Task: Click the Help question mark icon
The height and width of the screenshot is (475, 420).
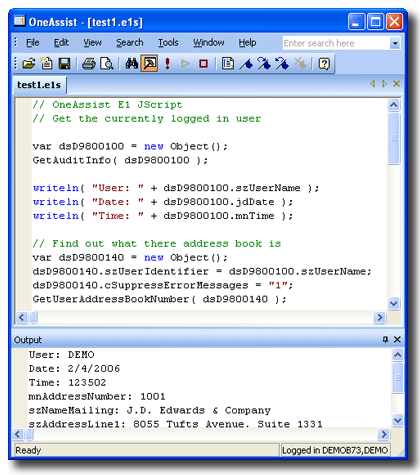Action: coord(324,63)
